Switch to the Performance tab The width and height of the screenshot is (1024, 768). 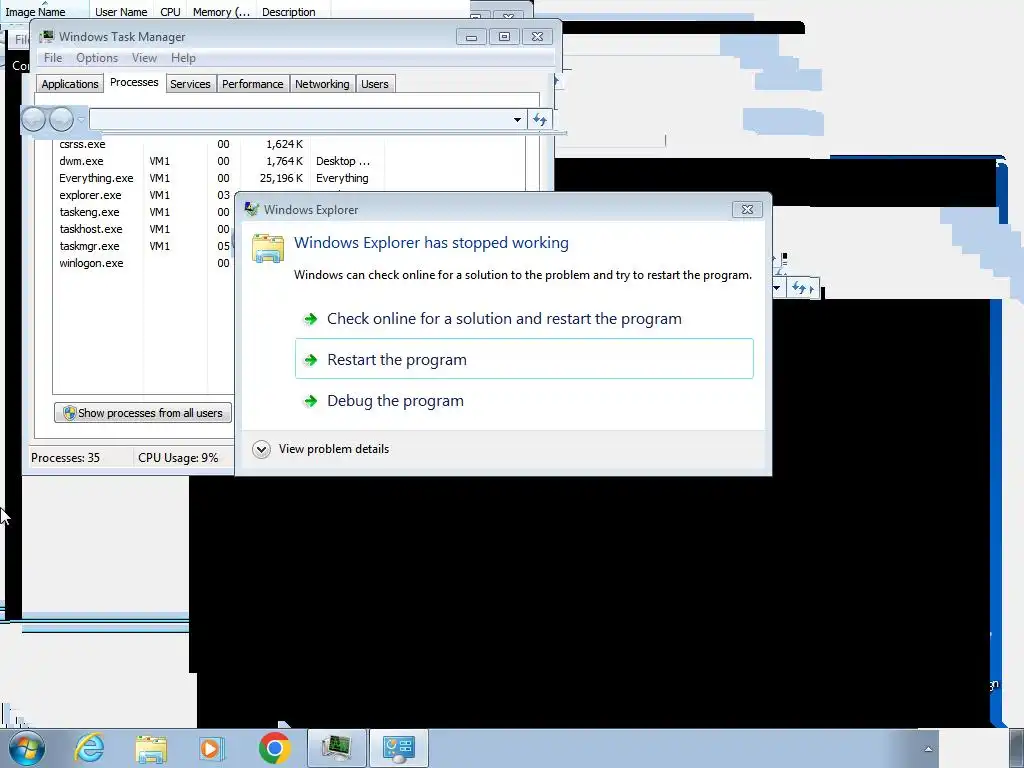click(252, 84)
